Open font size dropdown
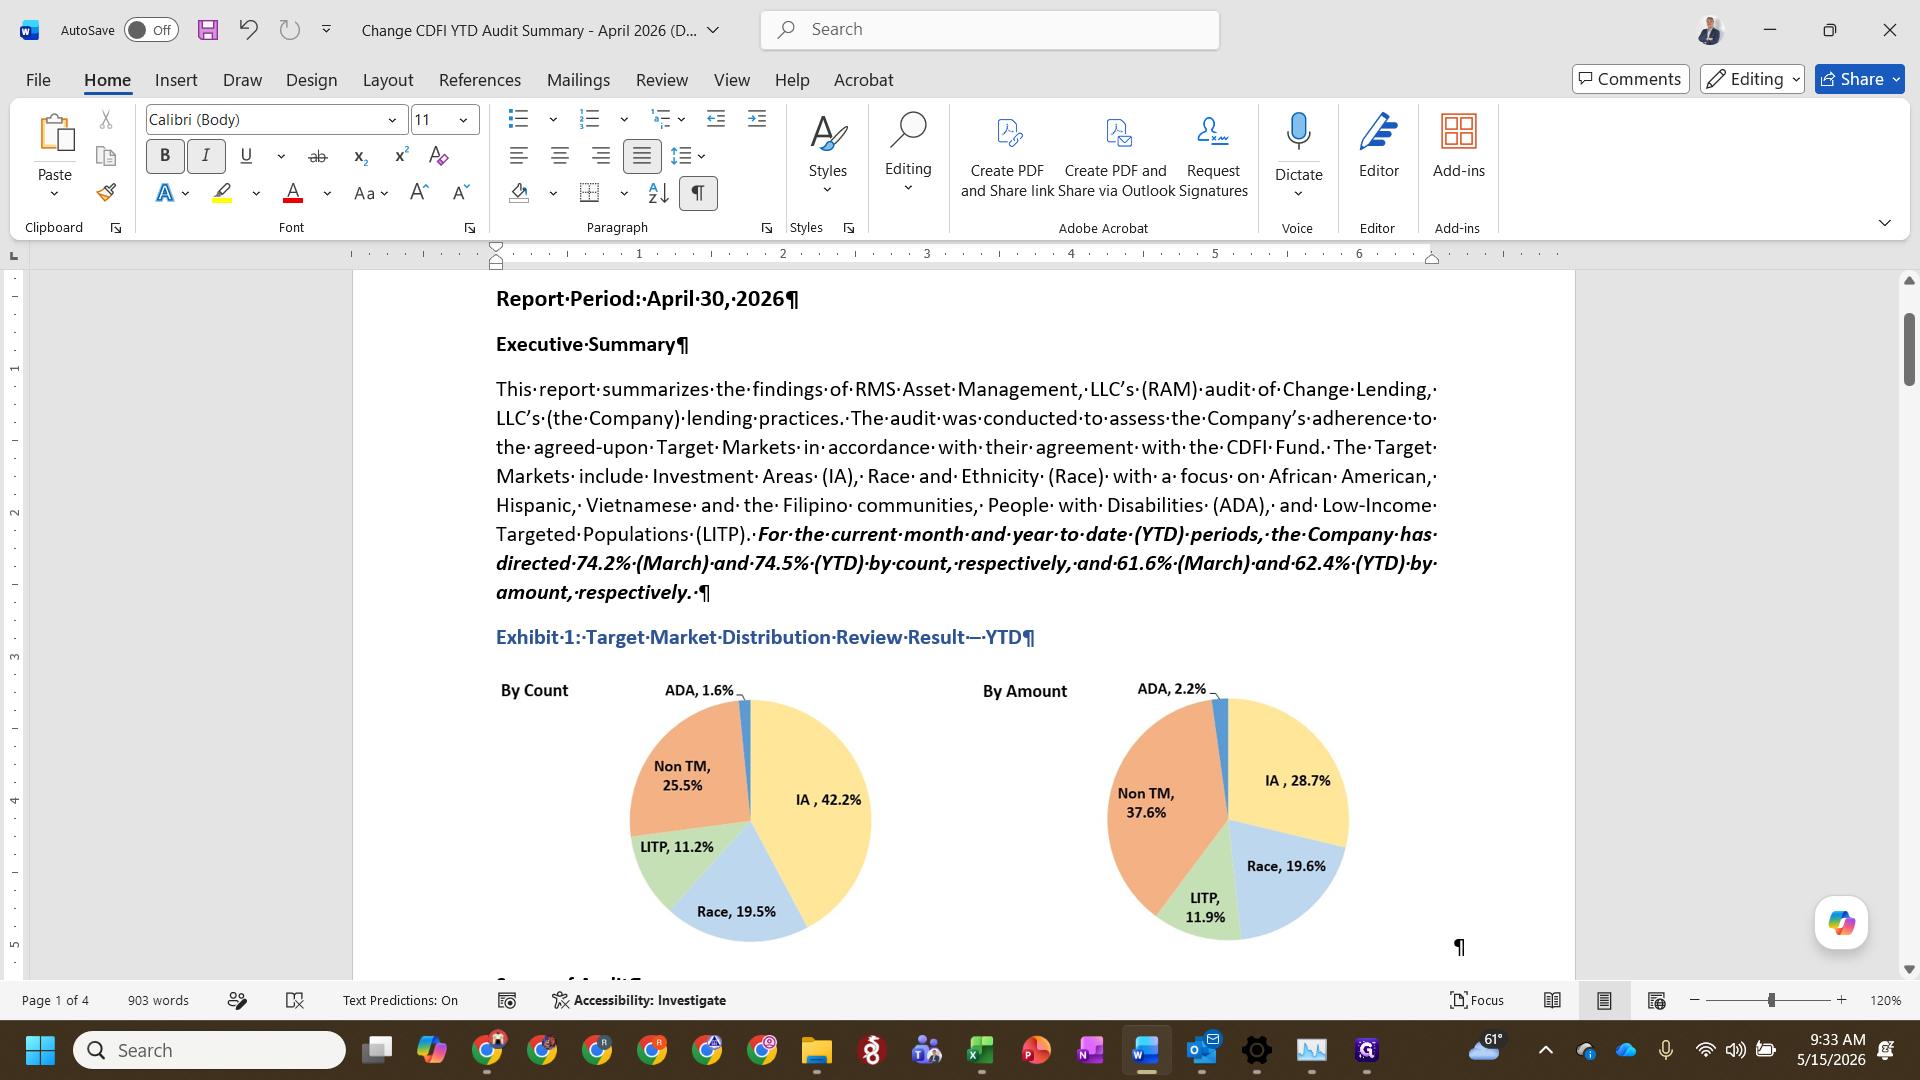 tap(463, 120)
